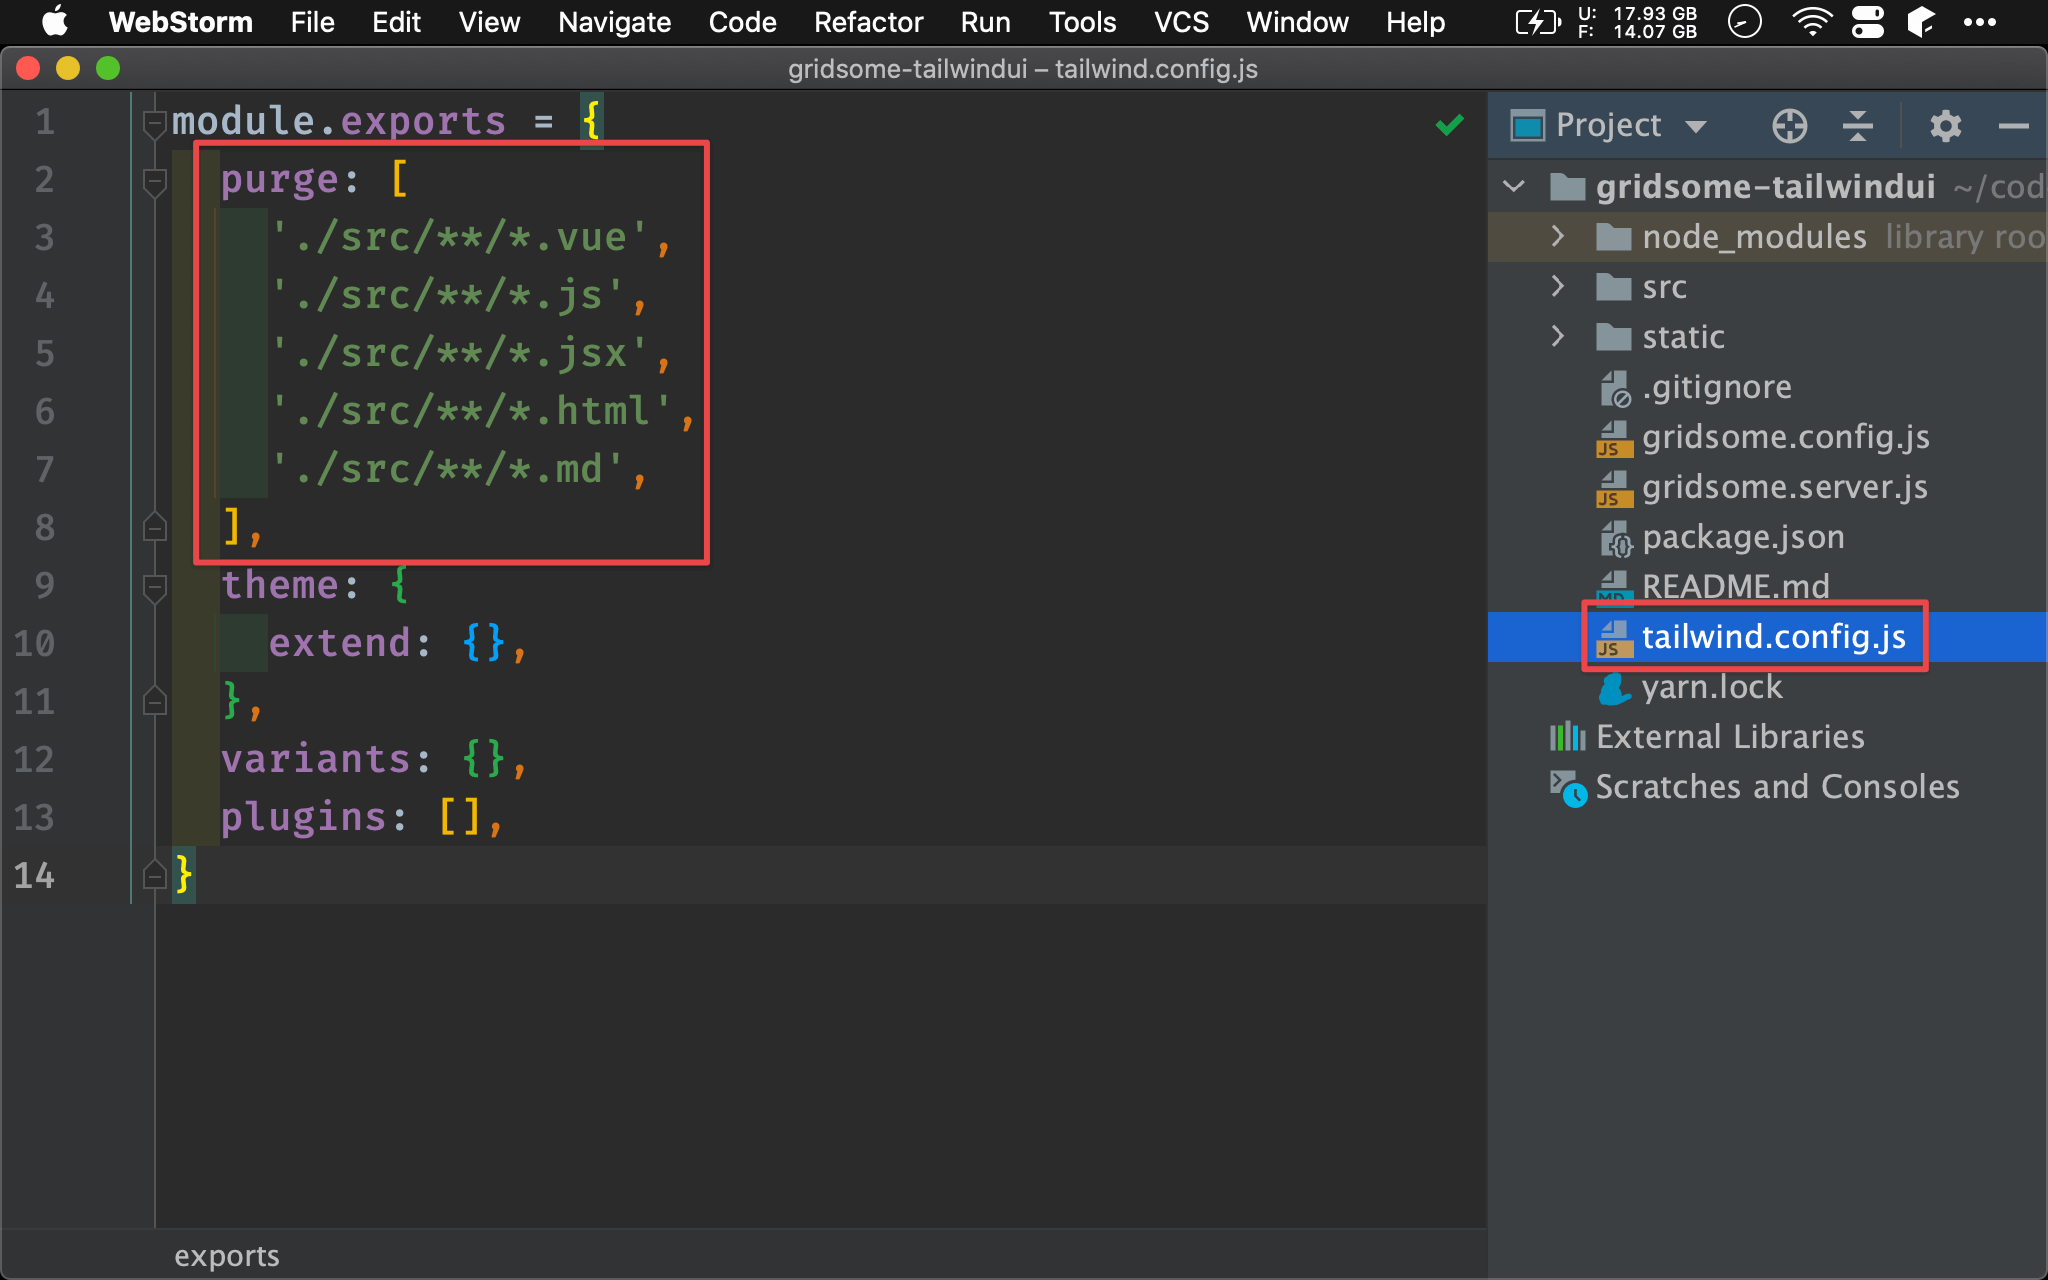Click the './src/**/*.vue' string

tap(459, 238)
